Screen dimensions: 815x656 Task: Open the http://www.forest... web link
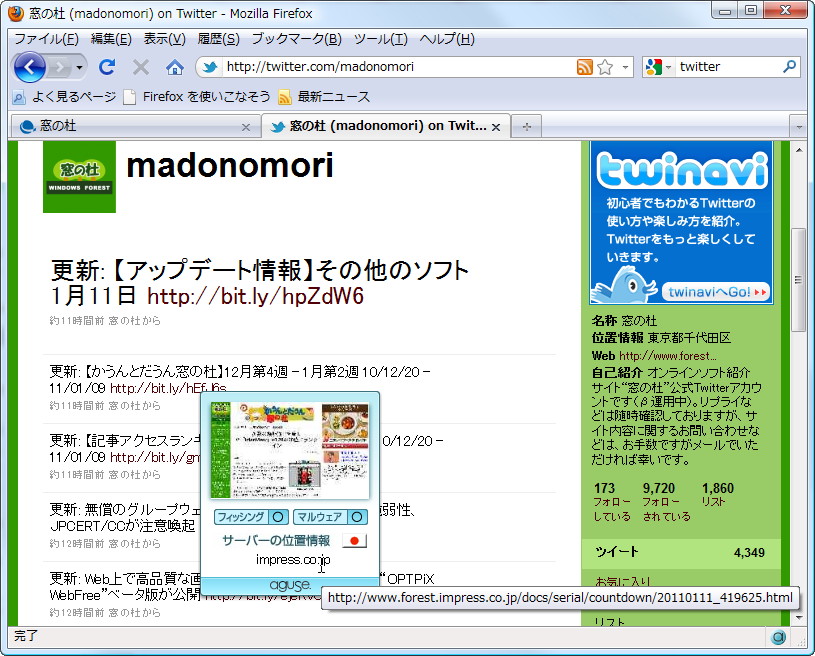click(667, 356)
